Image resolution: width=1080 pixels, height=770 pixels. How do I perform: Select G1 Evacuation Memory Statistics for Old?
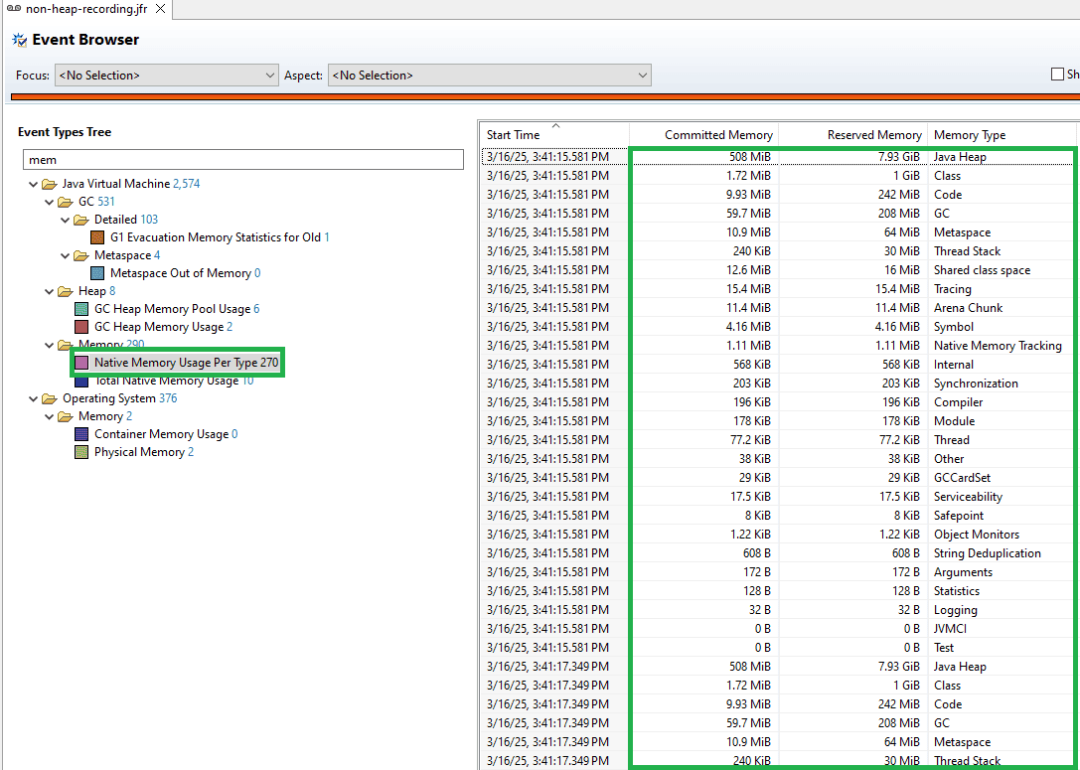click(x=220, y=238)
